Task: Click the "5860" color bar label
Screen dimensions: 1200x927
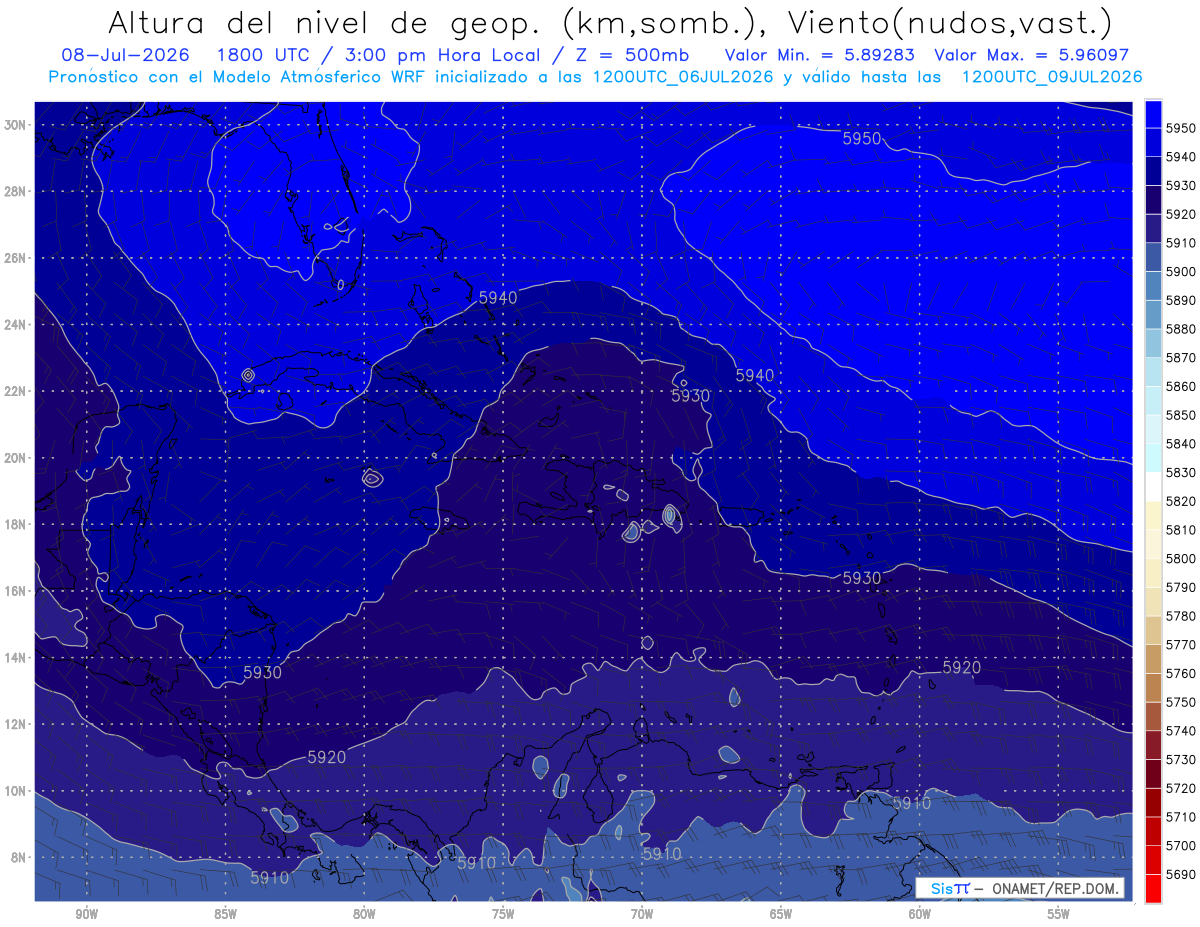Action: click(1180, 386)
